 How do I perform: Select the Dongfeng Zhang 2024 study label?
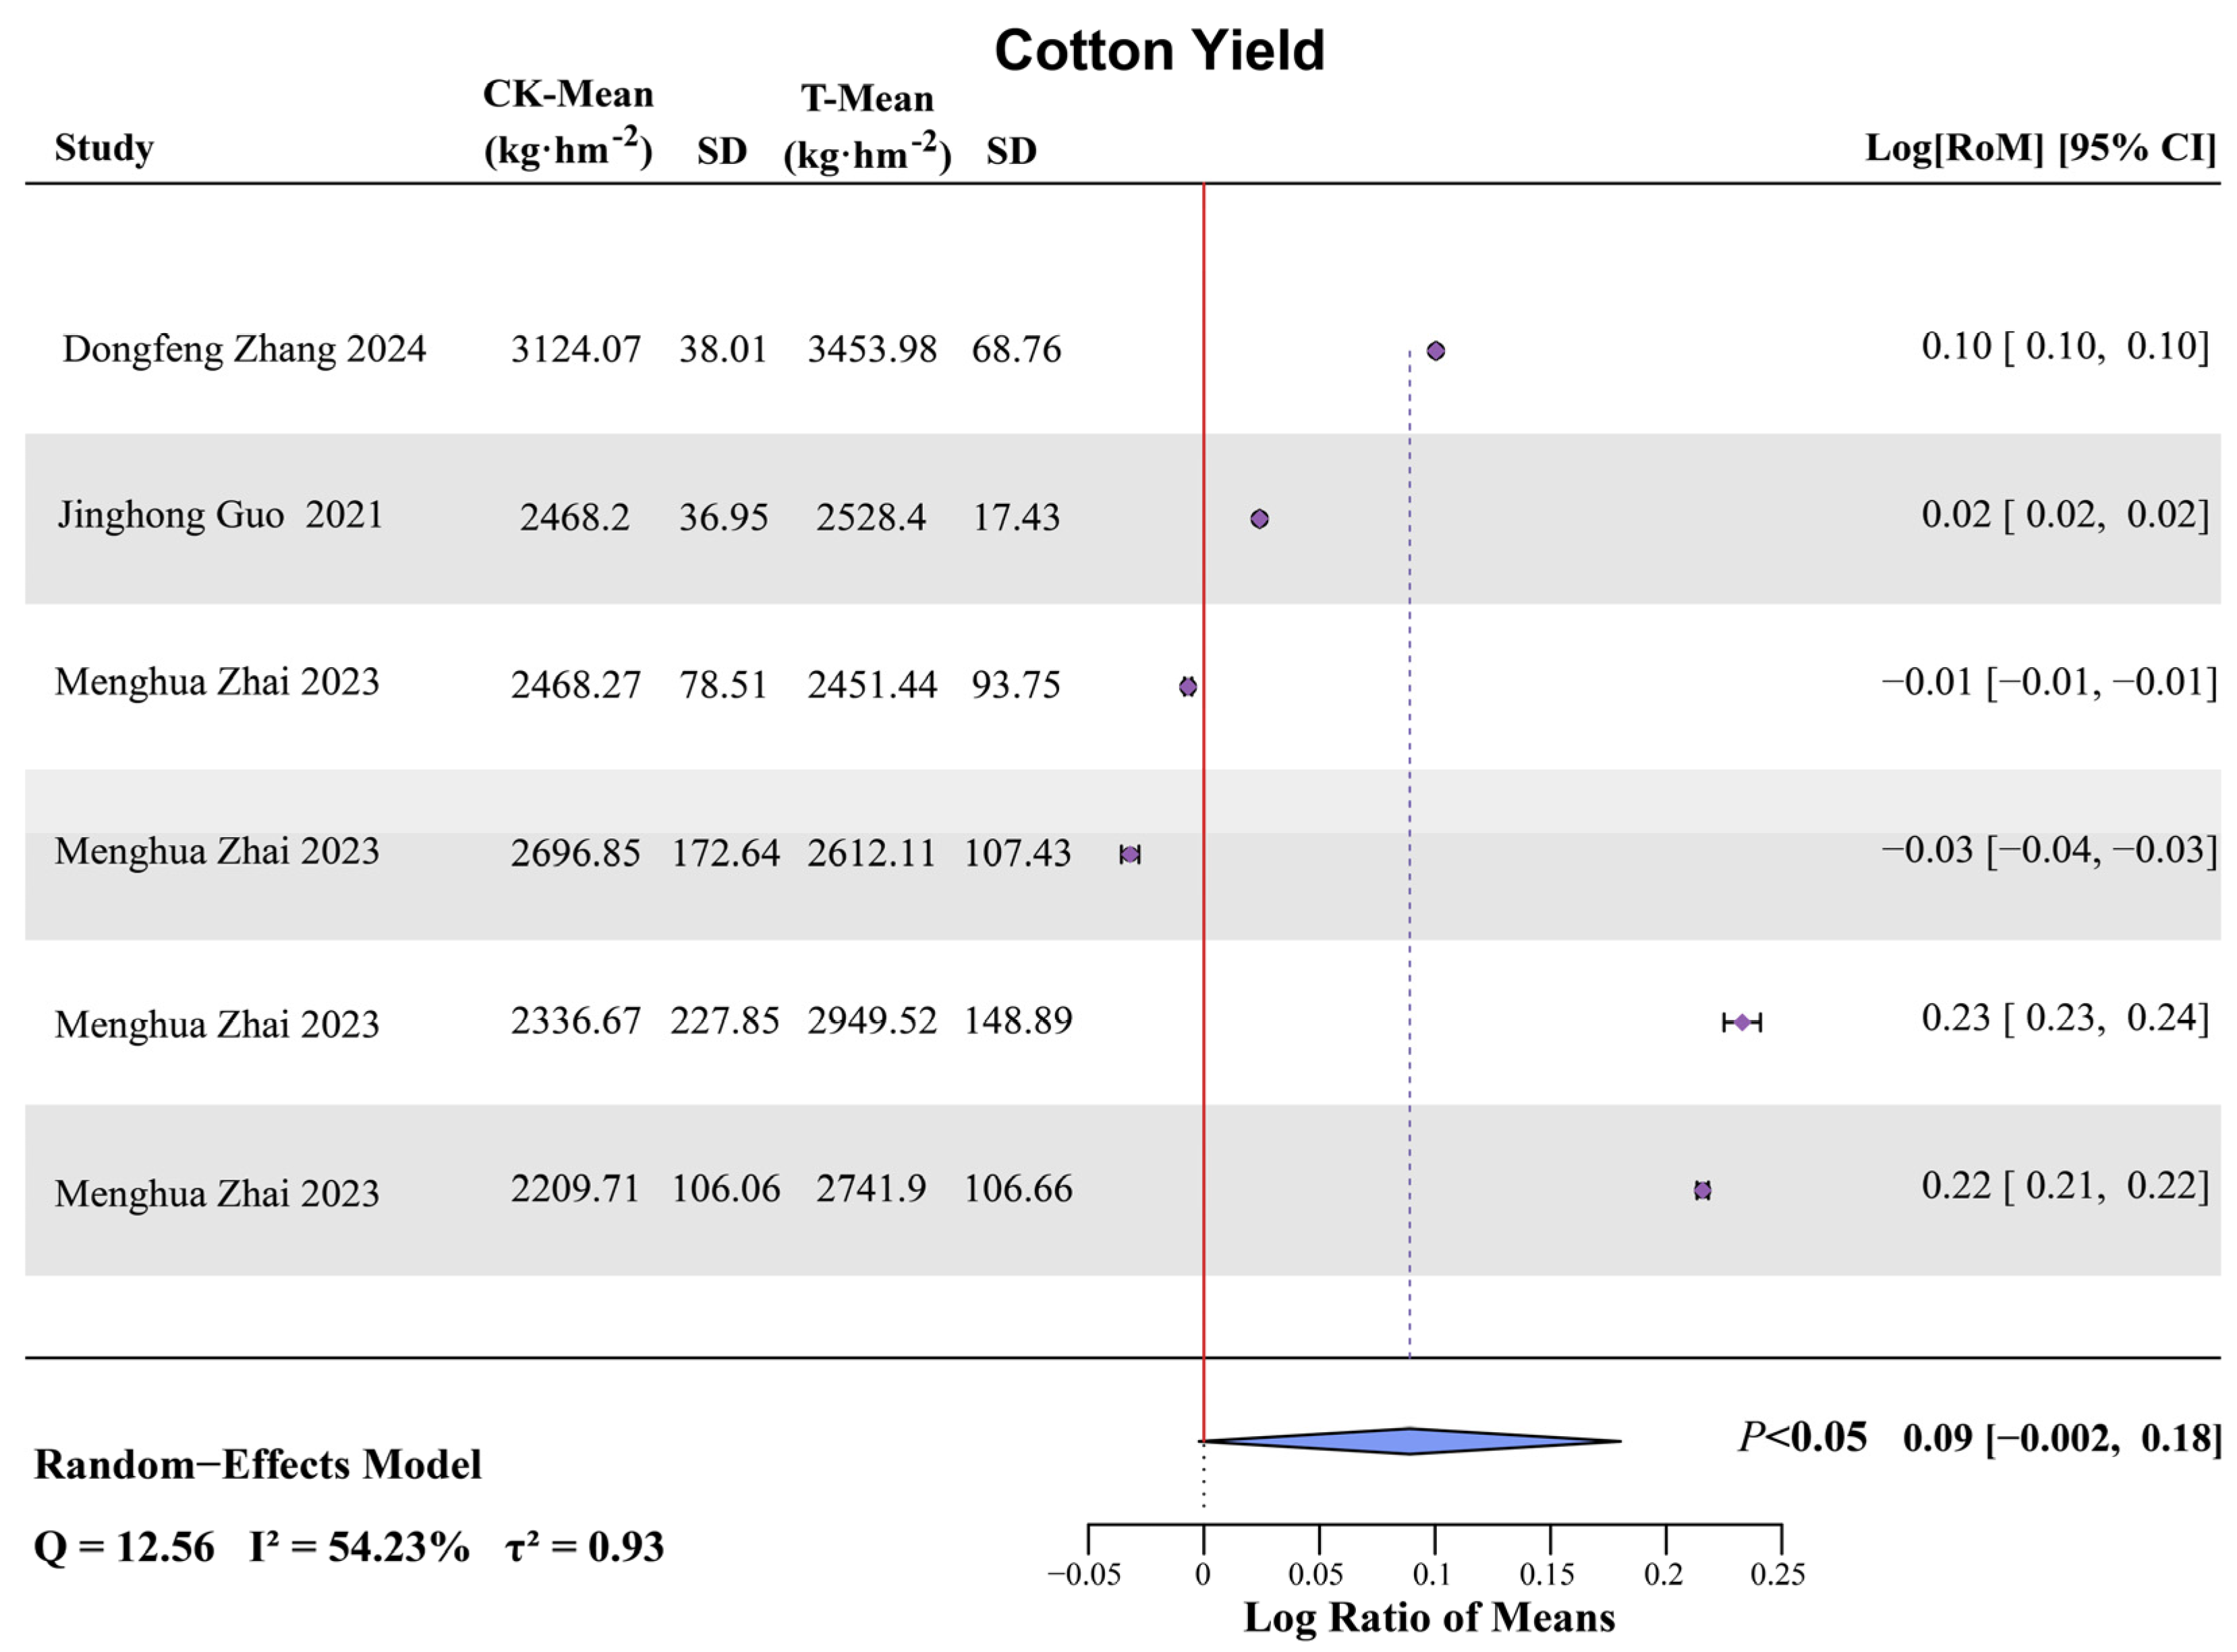pos(244,349)
